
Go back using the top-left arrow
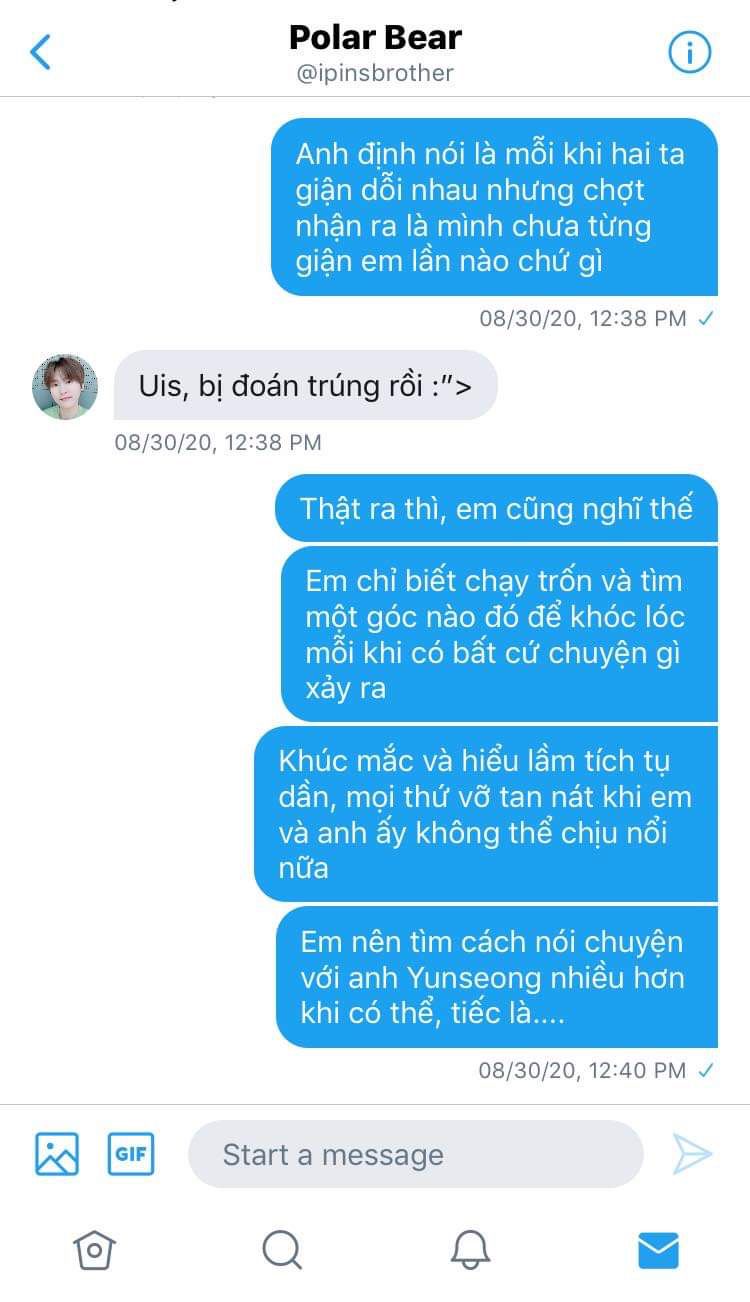pos(40,52)
